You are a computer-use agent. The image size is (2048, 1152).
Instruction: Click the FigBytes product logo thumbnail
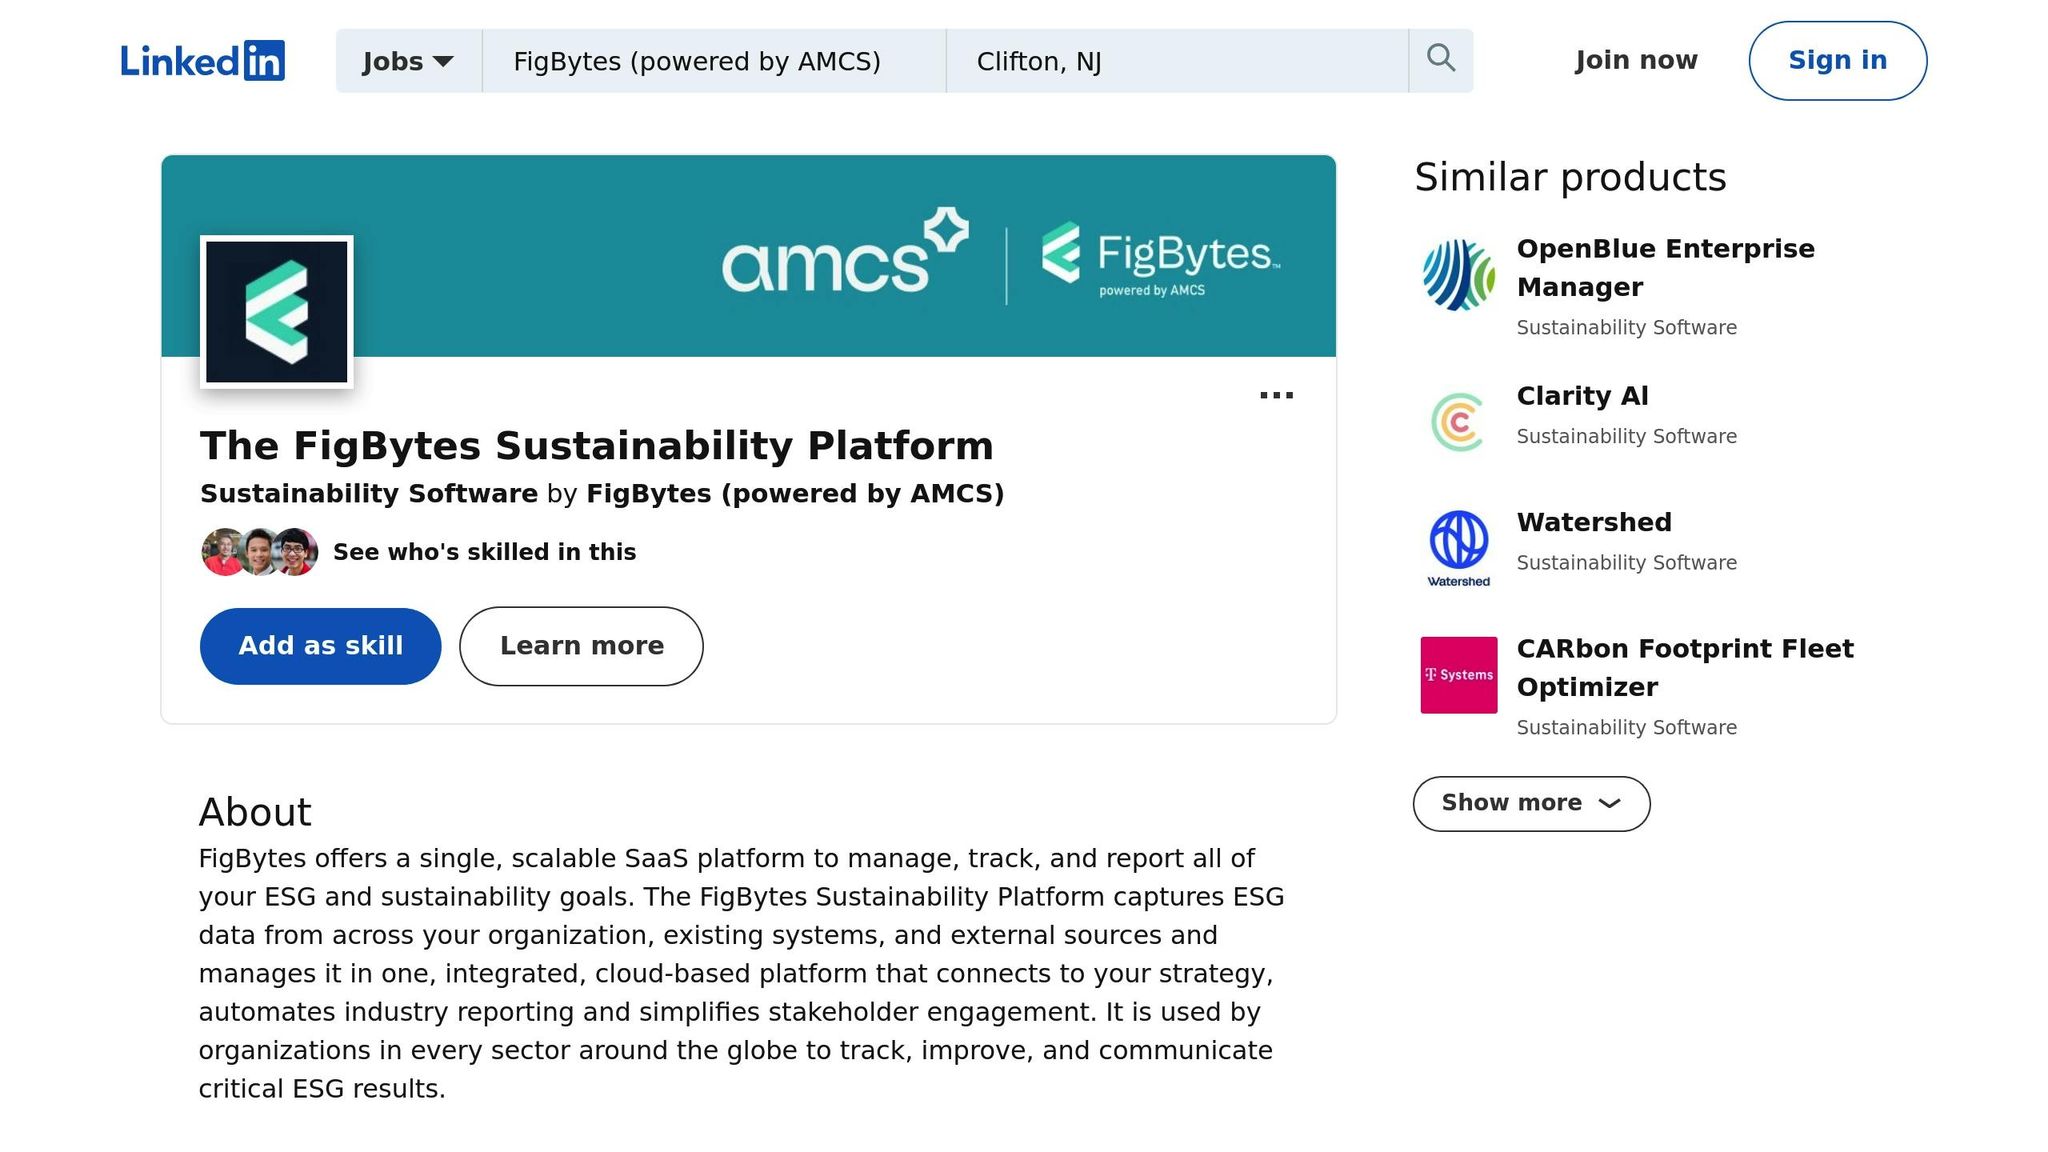(x=277, y=312)
